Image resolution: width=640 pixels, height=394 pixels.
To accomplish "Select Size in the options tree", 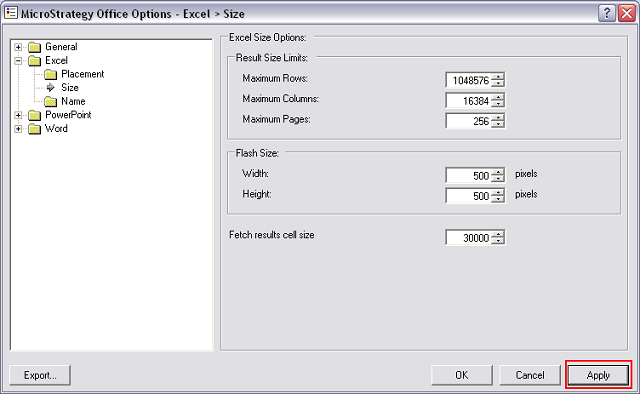I will point(70,87).
